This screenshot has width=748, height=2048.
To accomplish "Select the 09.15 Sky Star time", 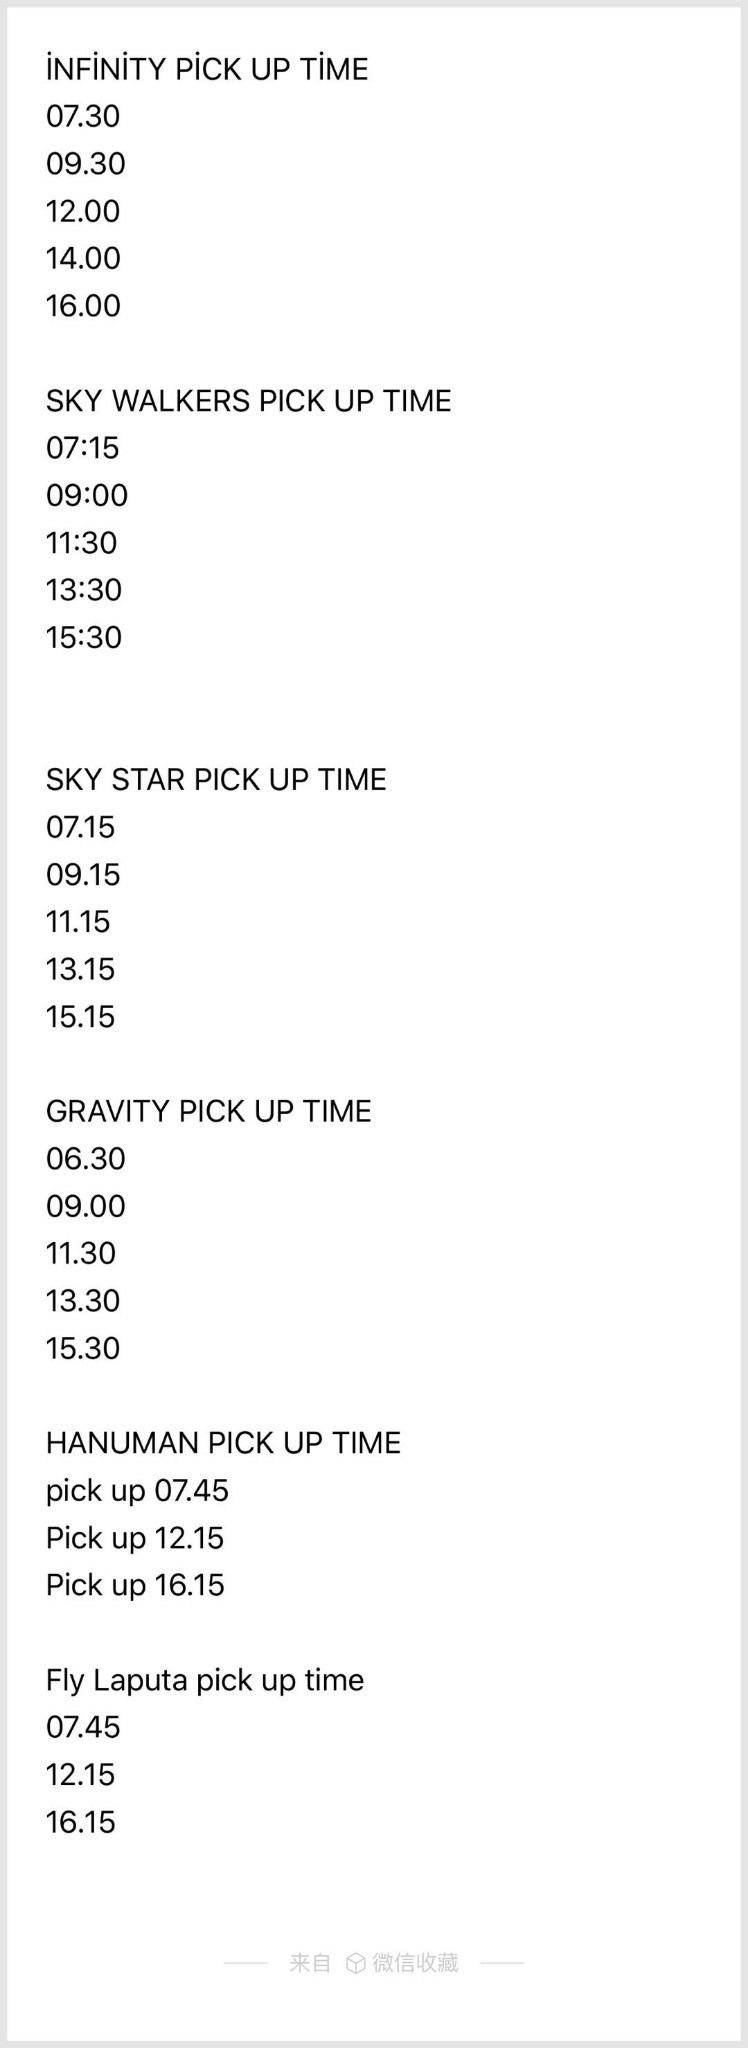I will click(83, 875).
